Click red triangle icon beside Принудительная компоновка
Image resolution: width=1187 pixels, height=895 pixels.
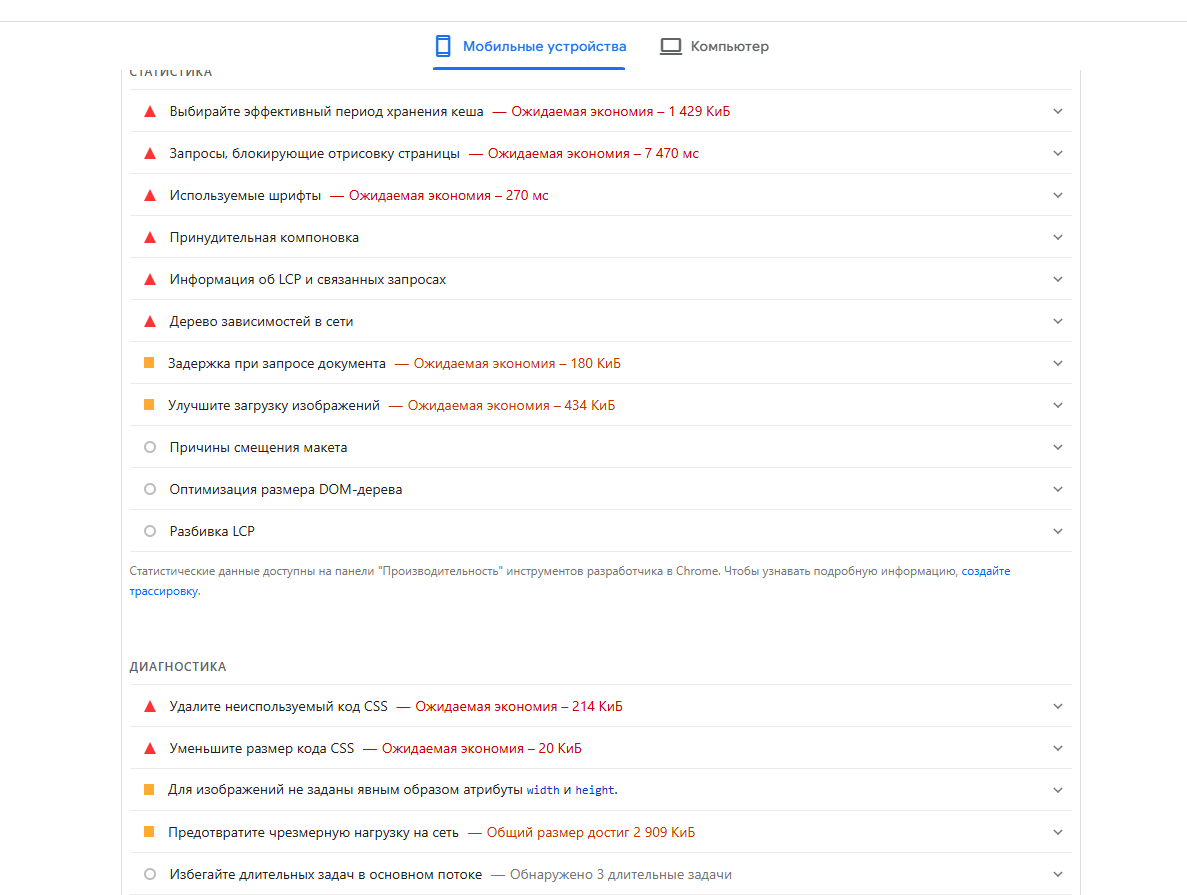click(x=150, y=237)
